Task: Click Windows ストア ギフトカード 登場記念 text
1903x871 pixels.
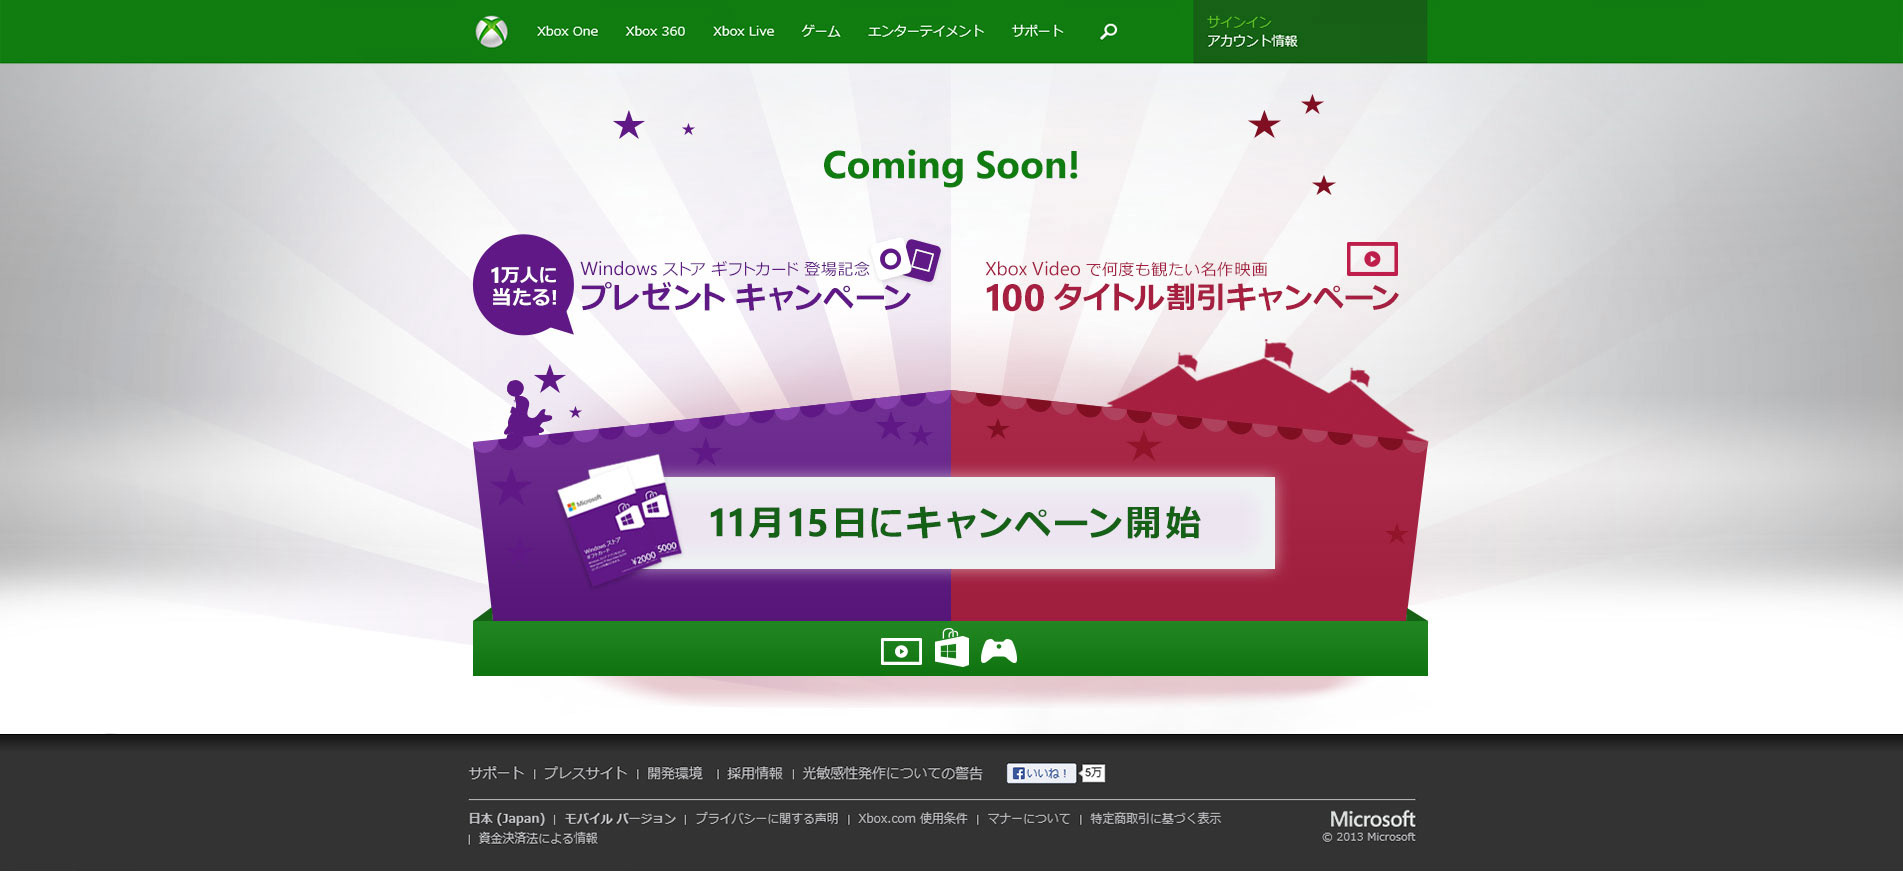Action: 725,269
